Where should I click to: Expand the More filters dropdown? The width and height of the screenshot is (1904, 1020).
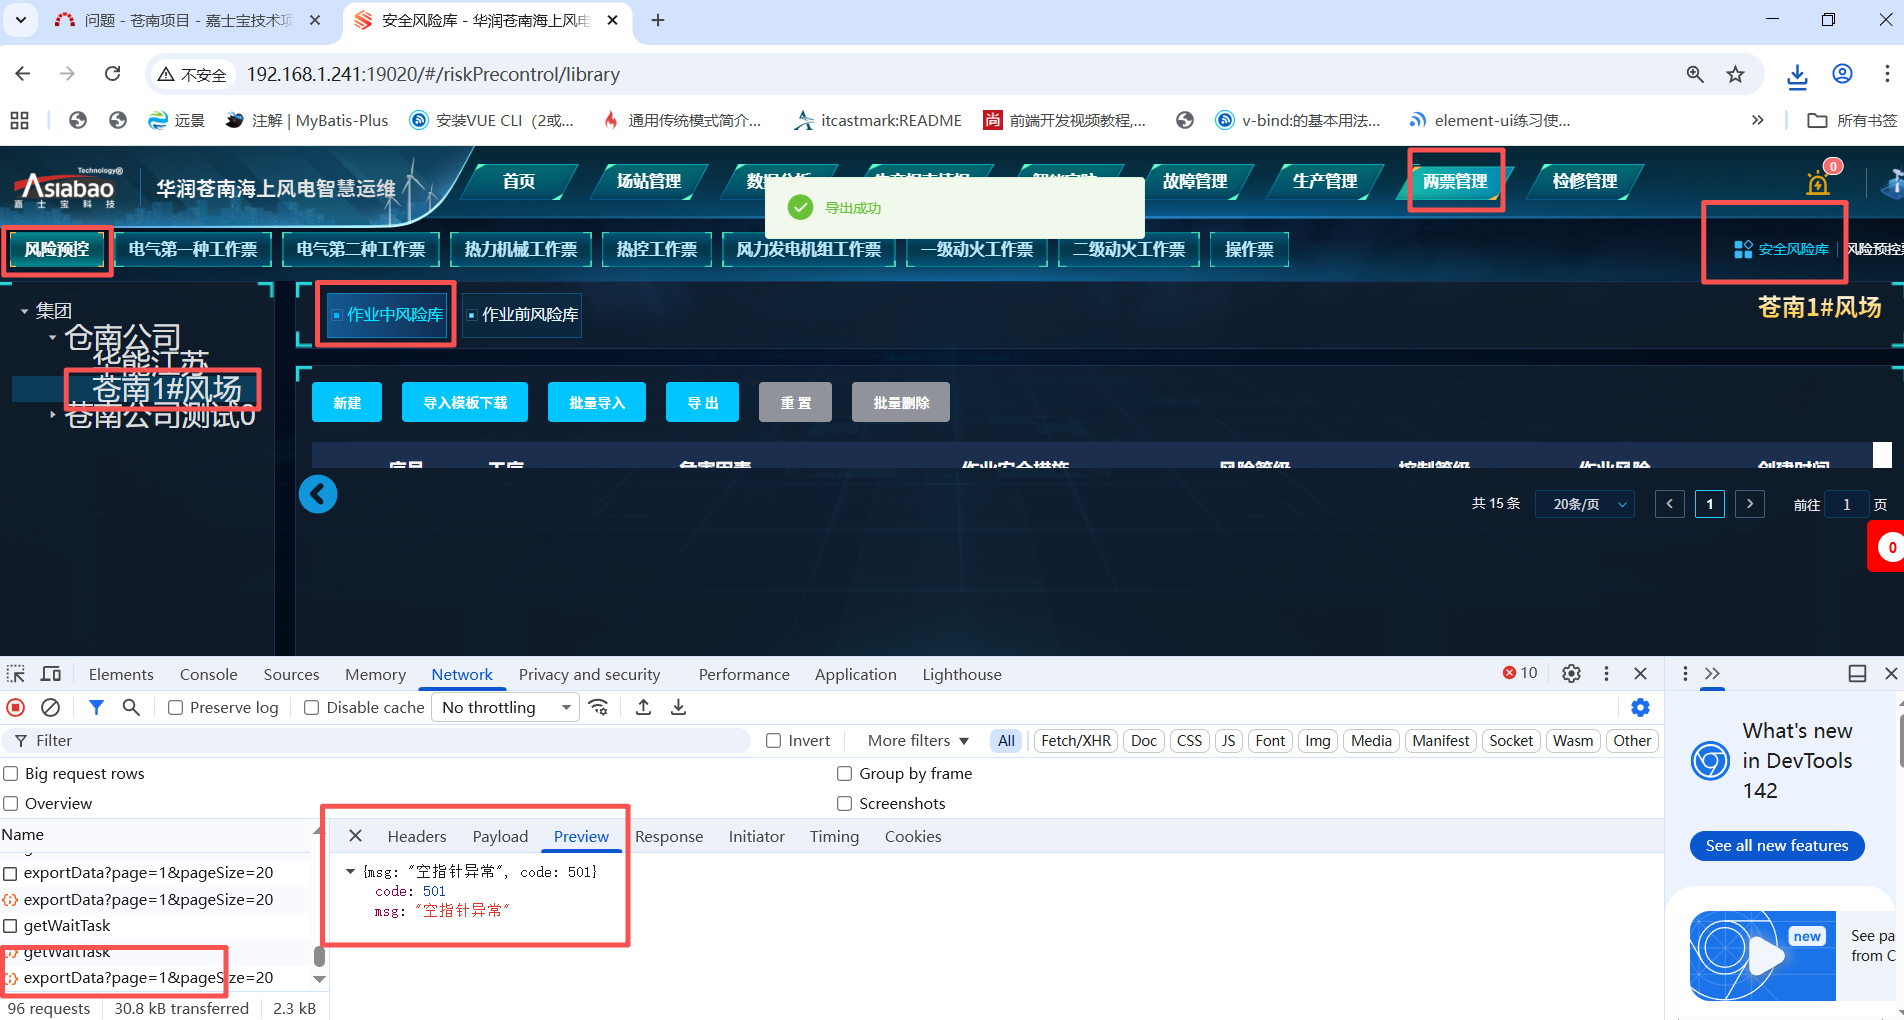pyautogui.click(x=917, y=741)
